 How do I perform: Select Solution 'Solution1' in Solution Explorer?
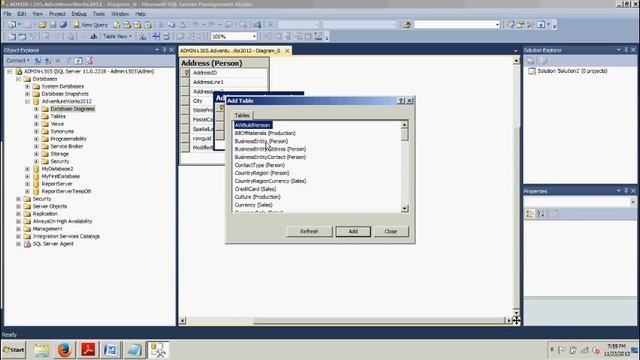tap(572, 71)
